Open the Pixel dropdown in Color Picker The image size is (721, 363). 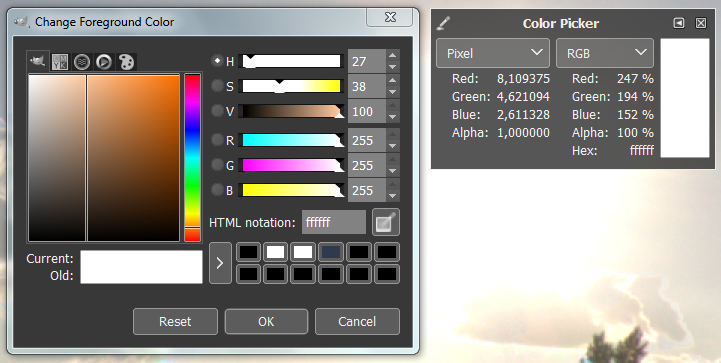coord(492,53)
